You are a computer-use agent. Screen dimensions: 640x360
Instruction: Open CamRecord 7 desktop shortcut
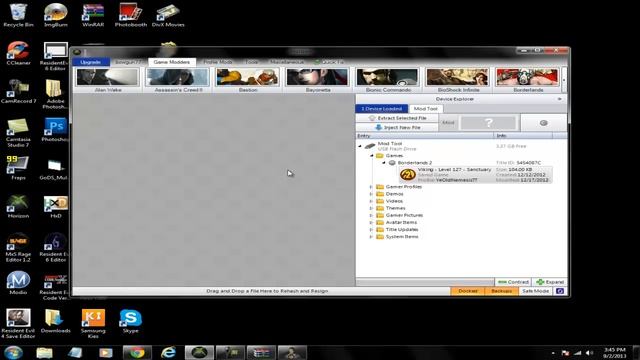click(x=18, y=91)
